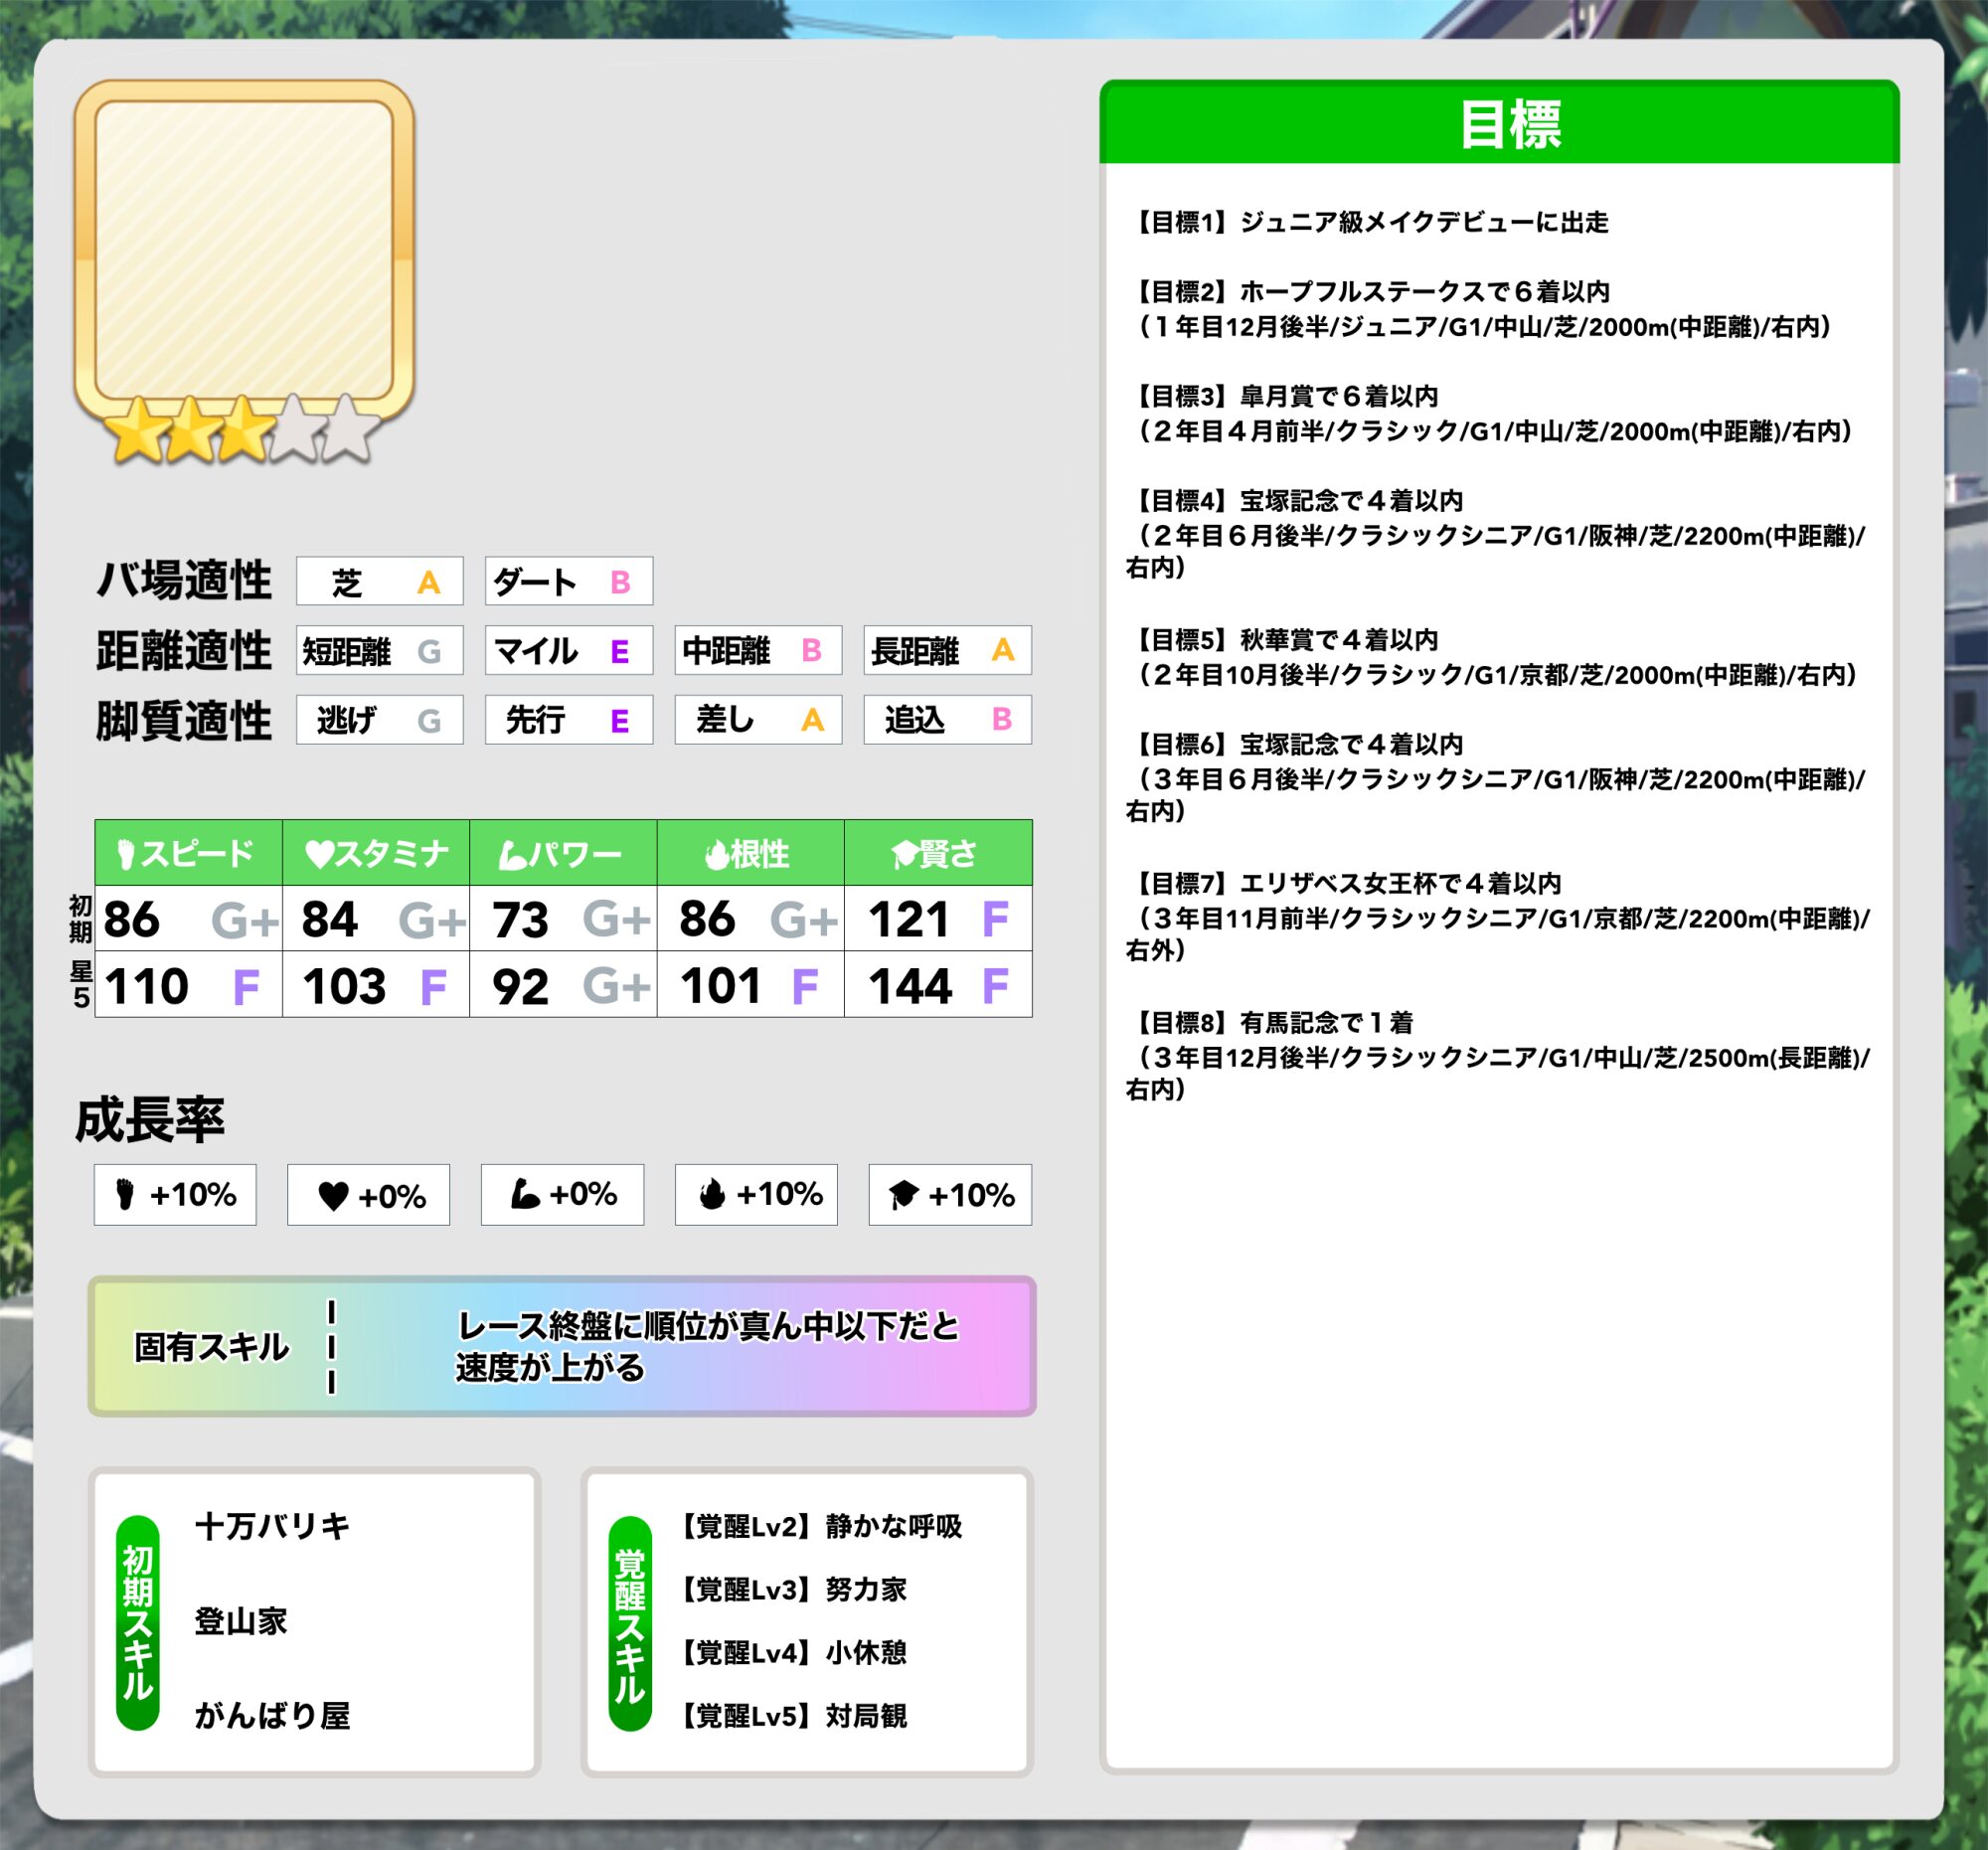Click the empty character portrait frame
The image size is (1988, 1850).
244,250
